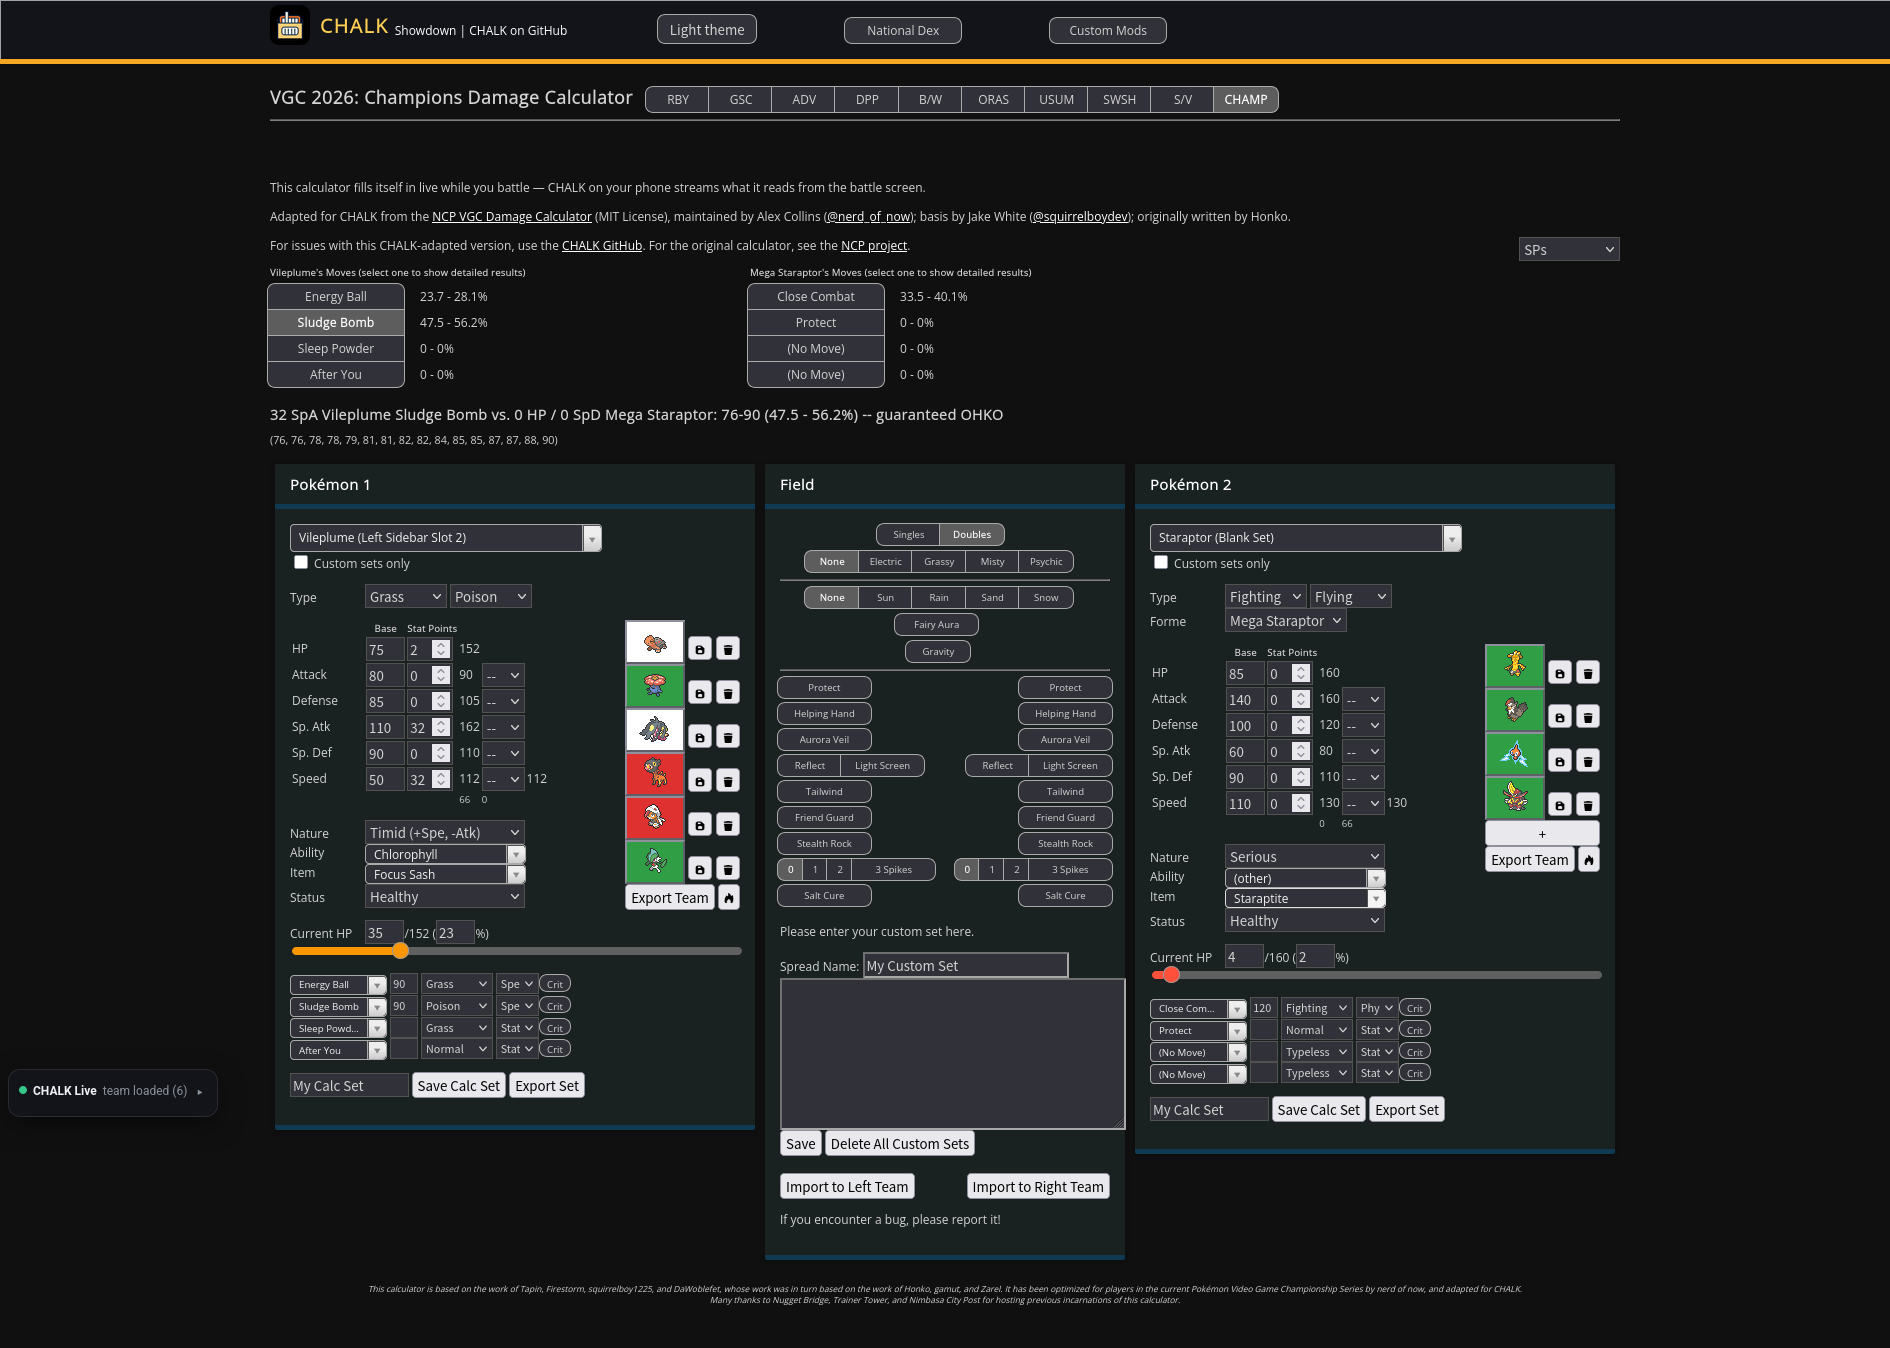Click trash icon beside Rotom sprite

tap(1588, 761)
